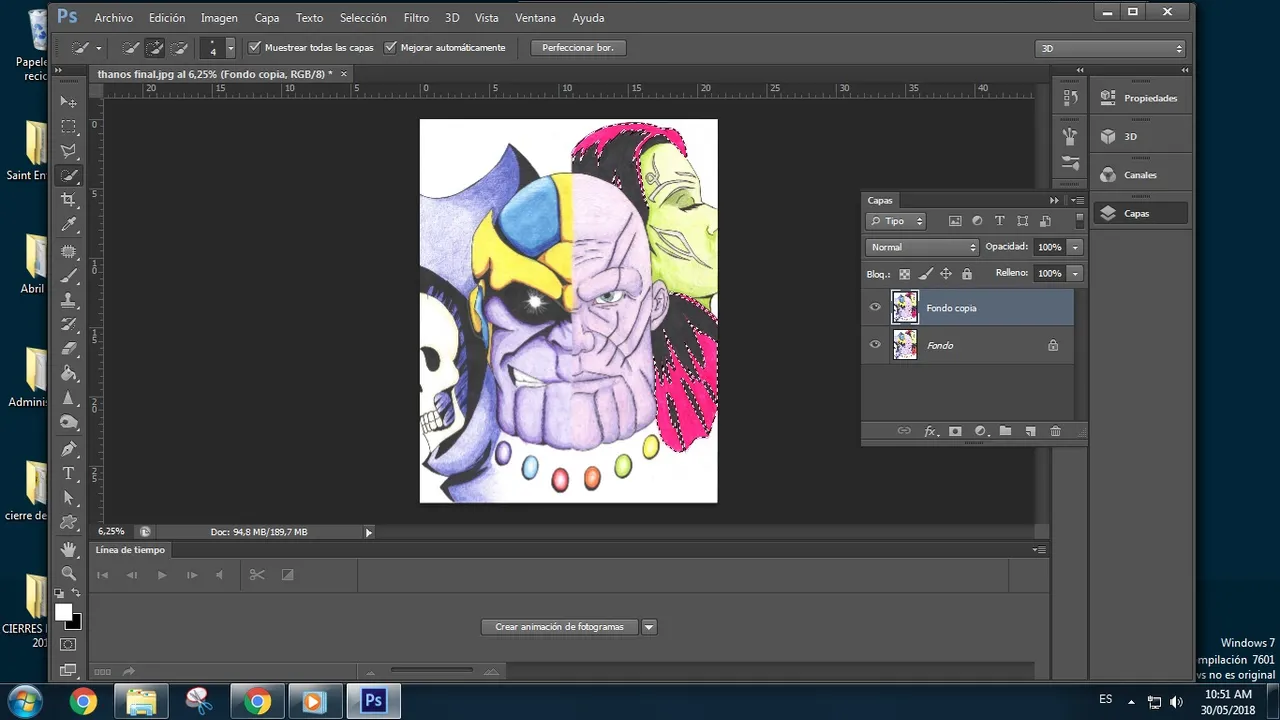Toggle 'Muestrear todas las capas' checkbox
This screenshot has height=720, width=1280.
[254, 47]
